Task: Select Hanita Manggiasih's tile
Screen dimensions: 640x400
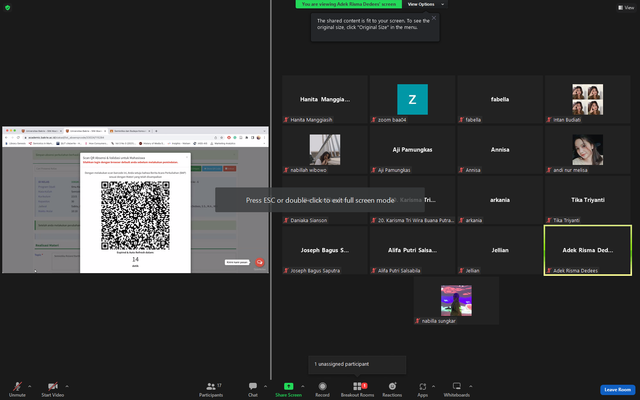Action: (325, 99)
